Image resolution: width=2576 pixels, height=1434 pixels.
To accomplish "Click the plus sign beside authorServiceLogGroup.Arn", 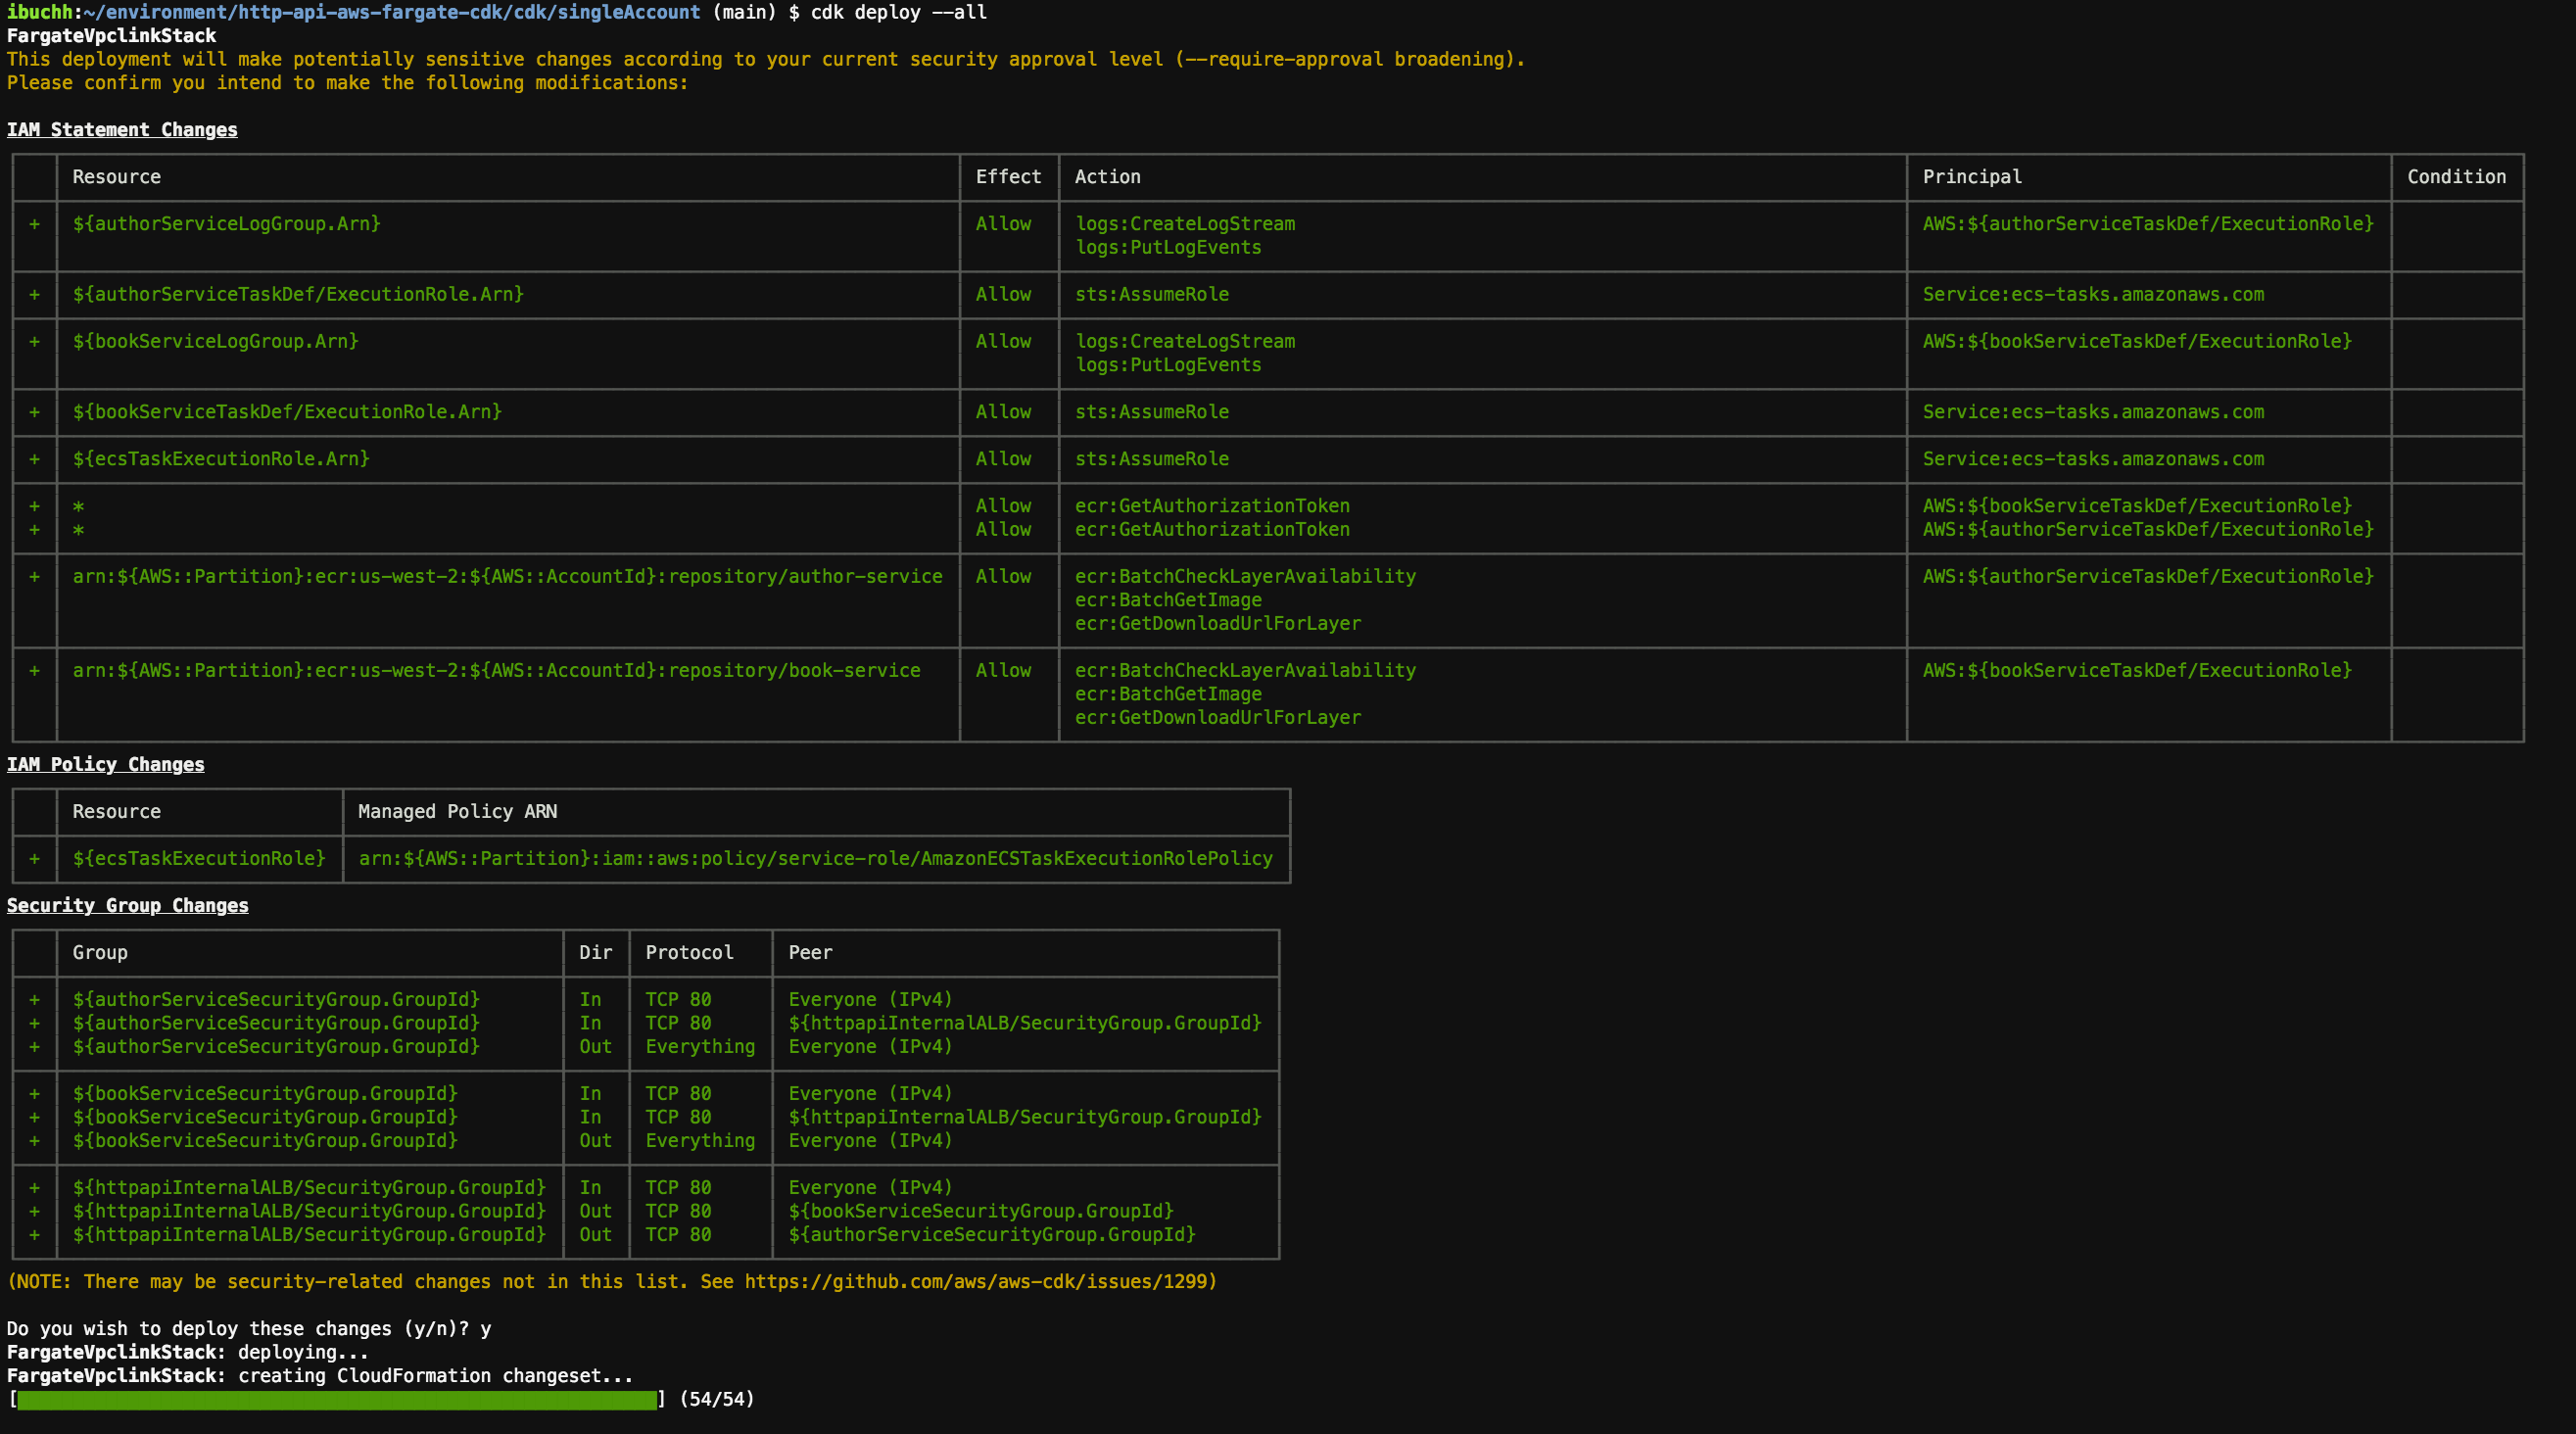I will (35, 224).
